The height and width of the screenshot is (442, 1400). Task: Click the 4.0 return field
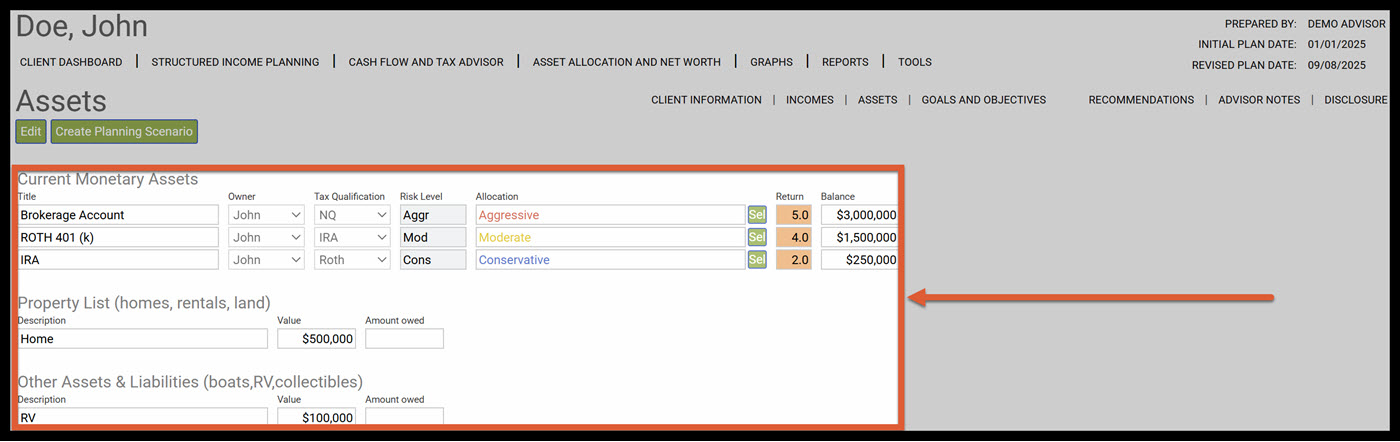point(794,238)
